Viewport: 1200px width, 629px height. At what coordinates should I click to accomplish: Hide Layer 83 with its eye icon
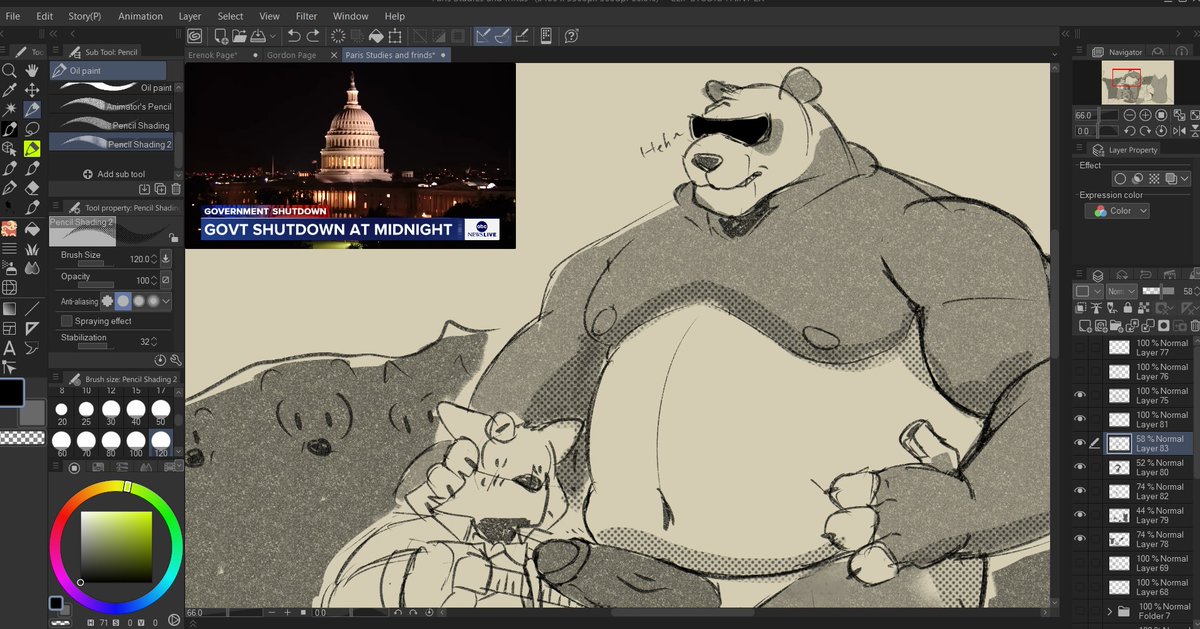tap(1080, 443)
